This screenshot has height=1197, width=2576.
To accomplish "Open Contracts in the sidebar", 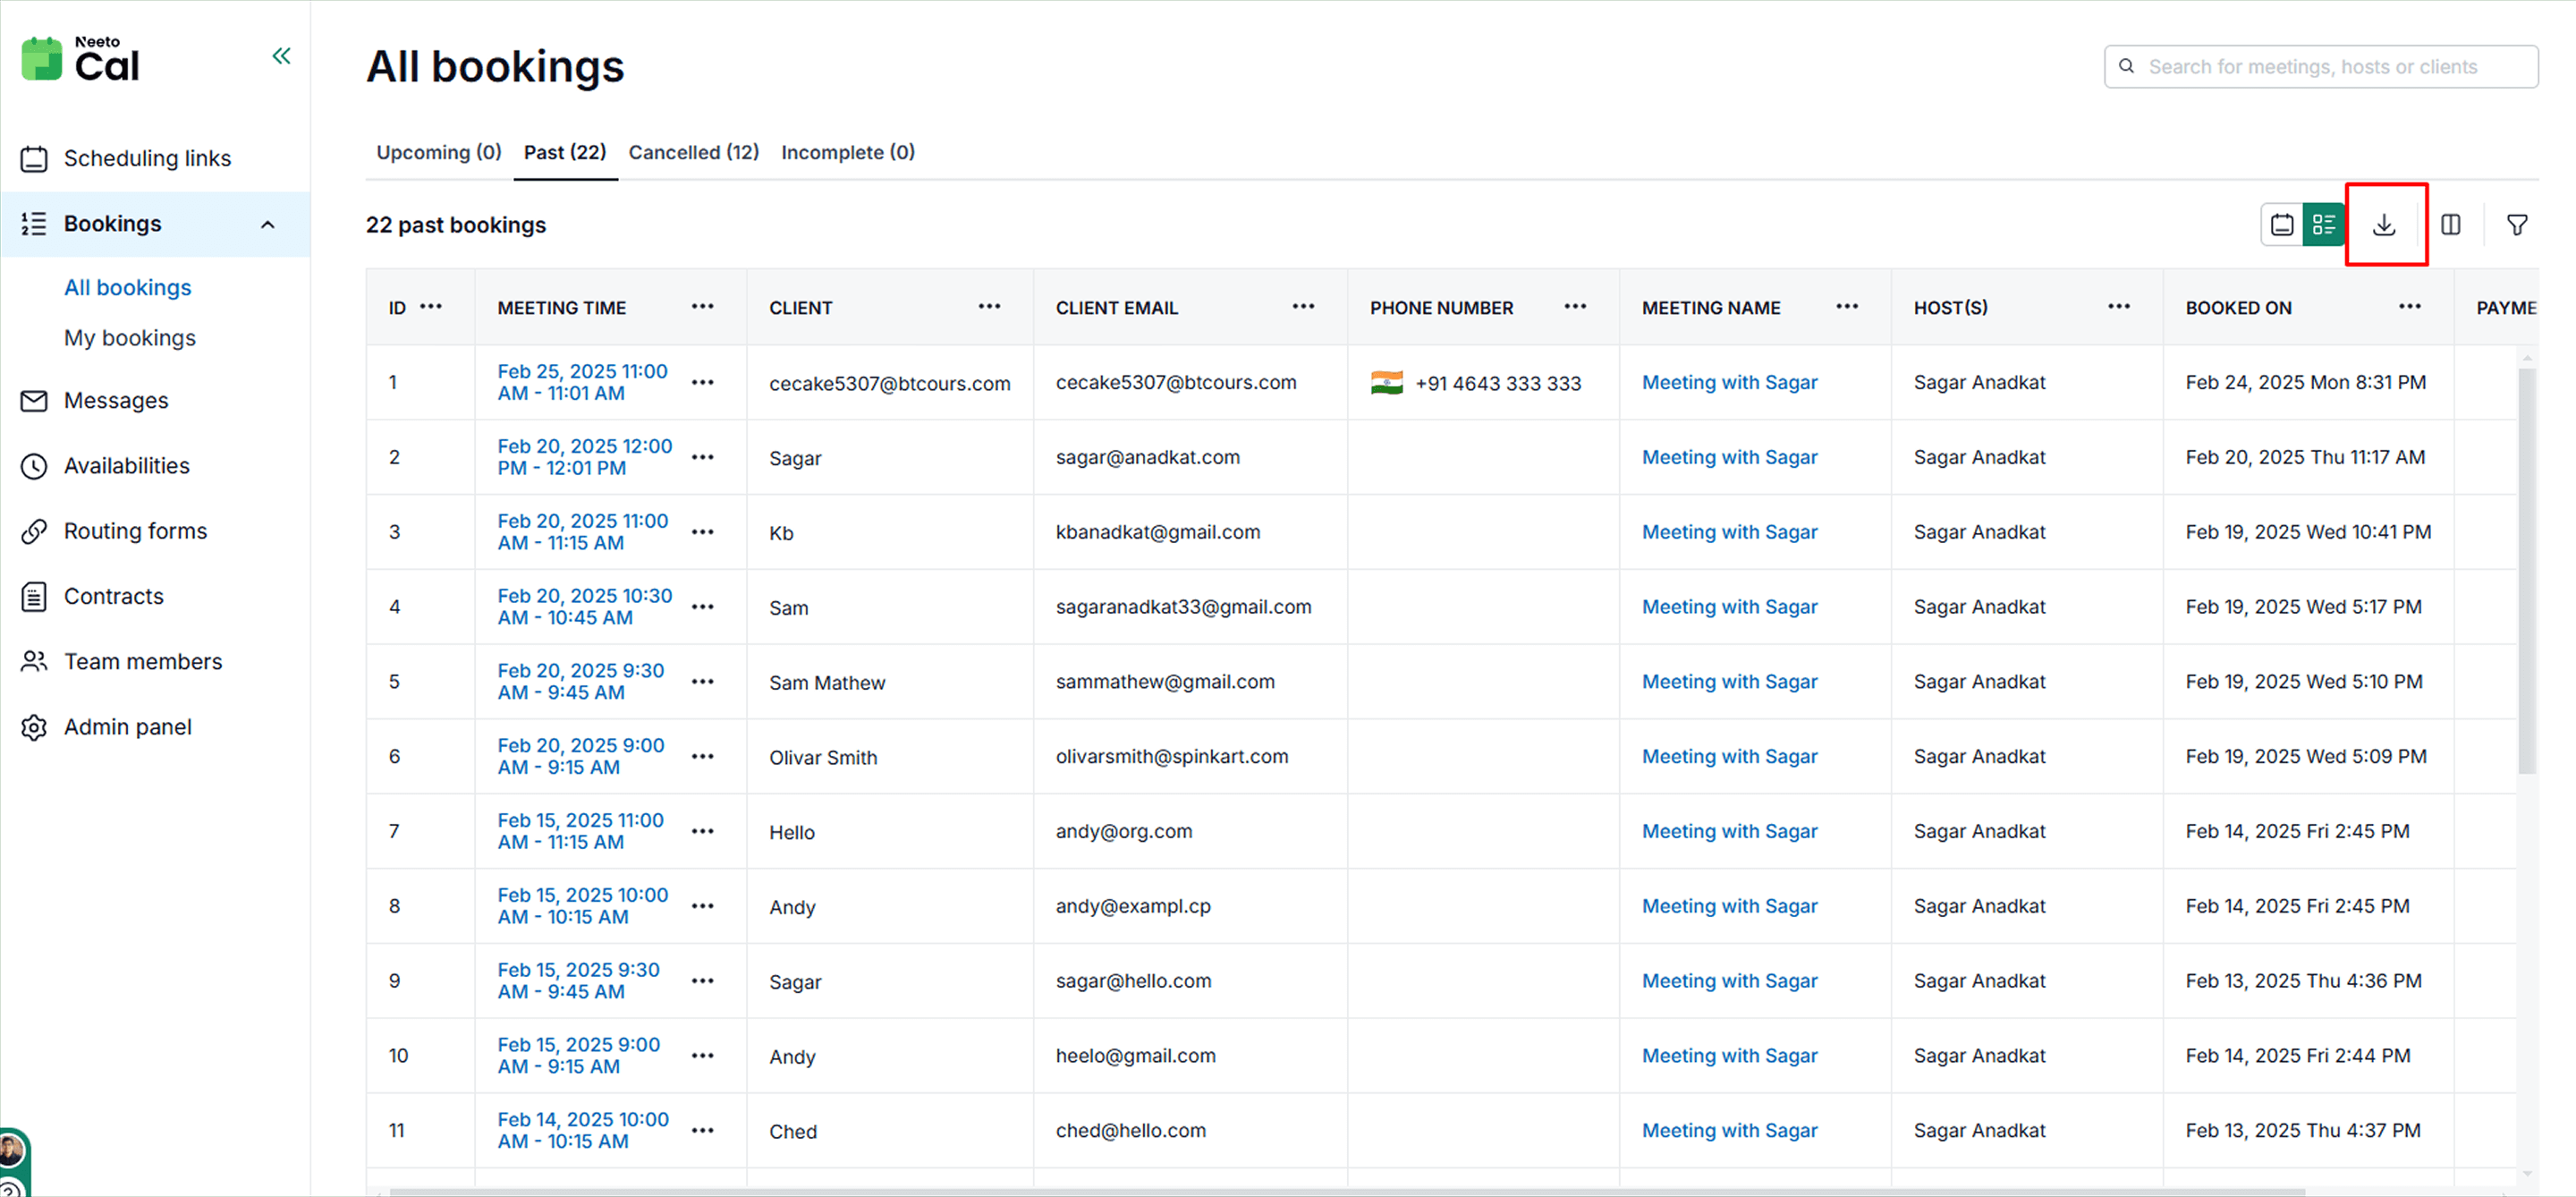I will 113,596.
